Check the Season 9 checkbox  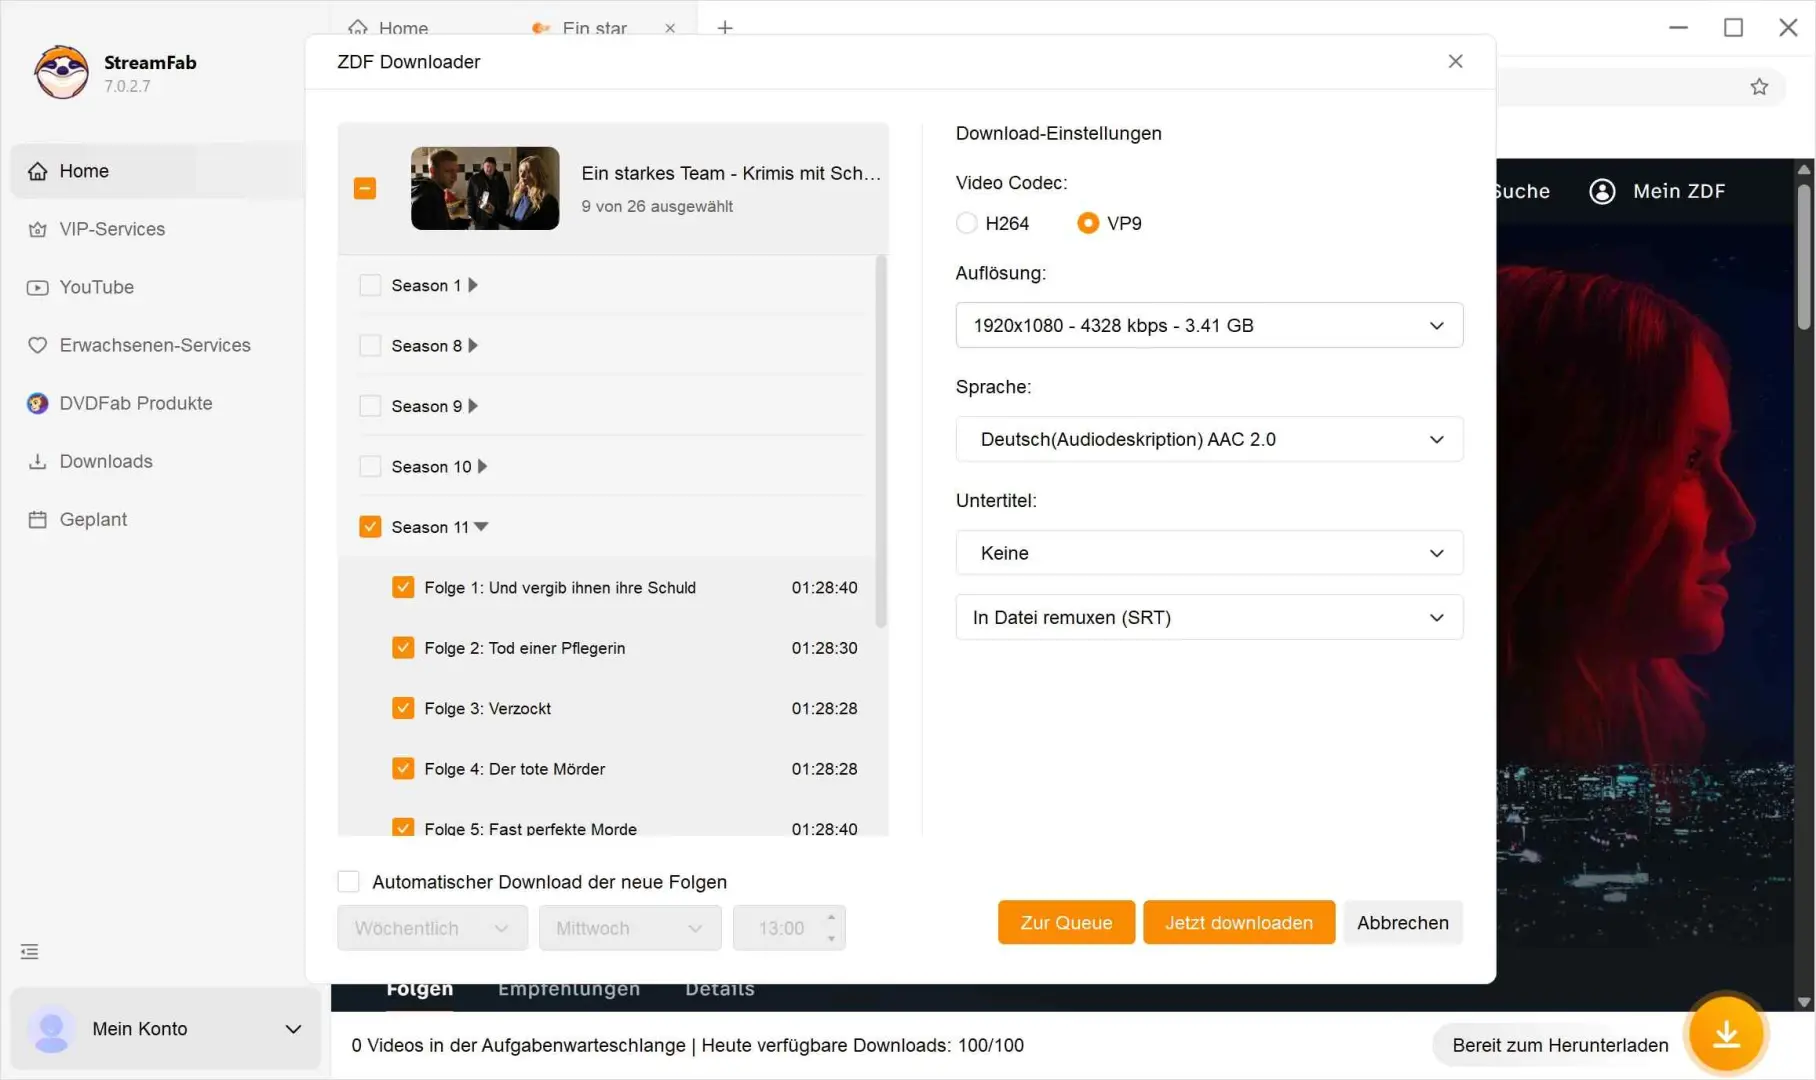click(x=370, y=406)
